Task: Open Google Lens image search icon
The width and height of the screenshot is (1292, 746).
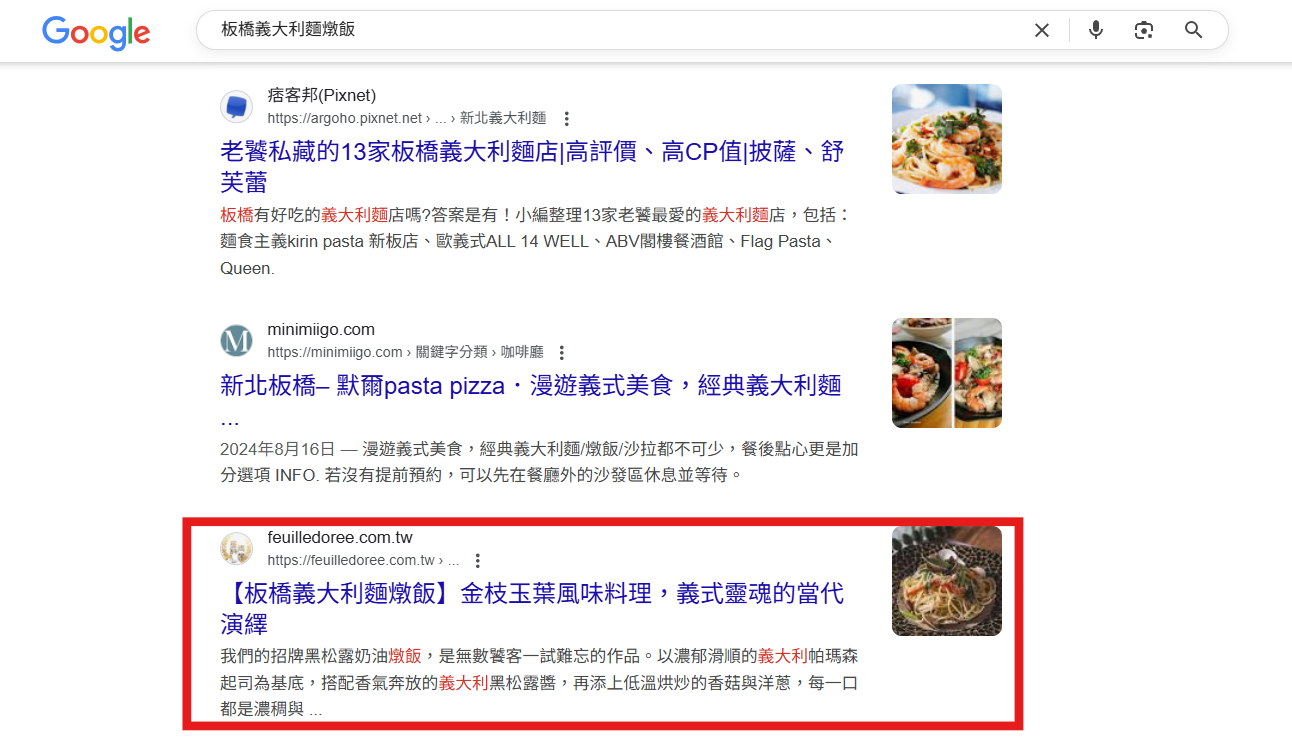Action: tap(1144, 30)
